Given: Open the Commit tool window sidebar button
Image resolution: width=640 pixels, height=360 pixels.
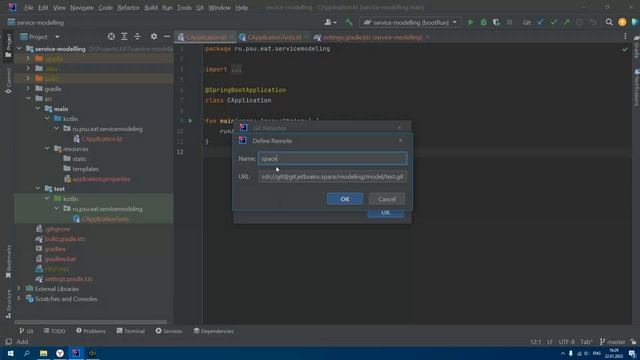Looking at the screenshot, I should point(8,80).
